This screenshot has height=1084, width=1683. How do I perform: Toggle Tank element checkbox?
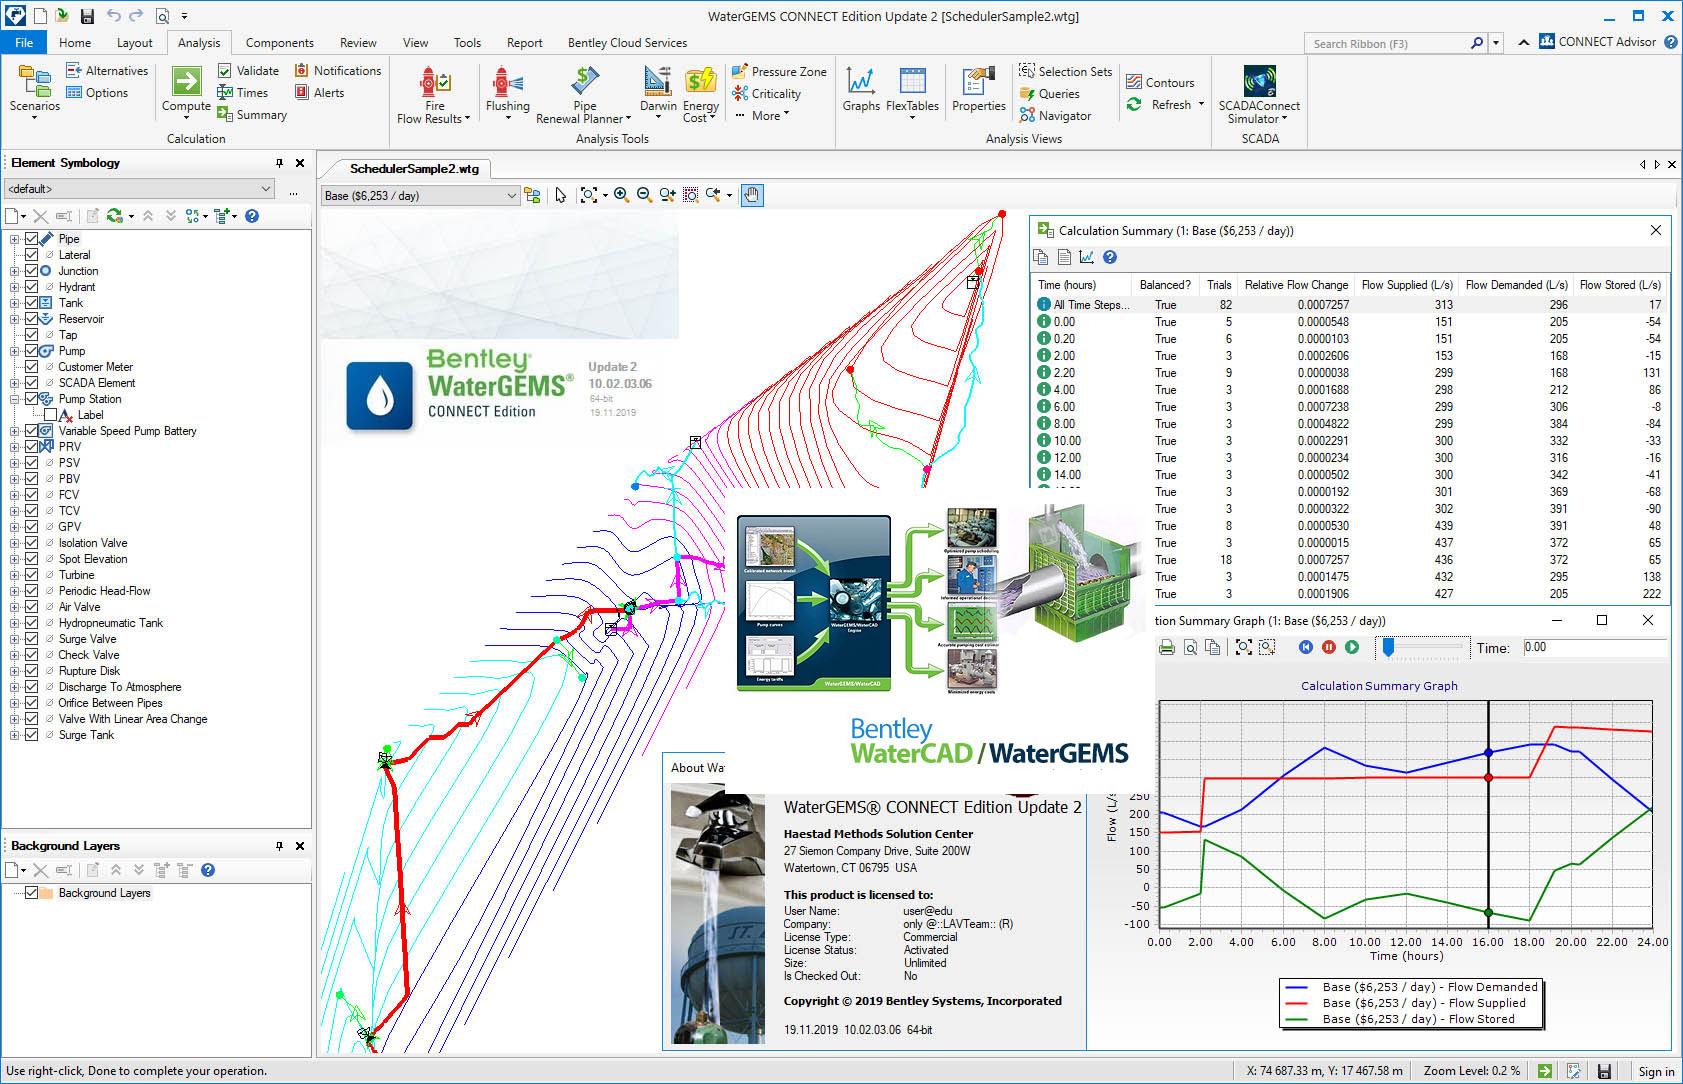click(x=32, y=303)
